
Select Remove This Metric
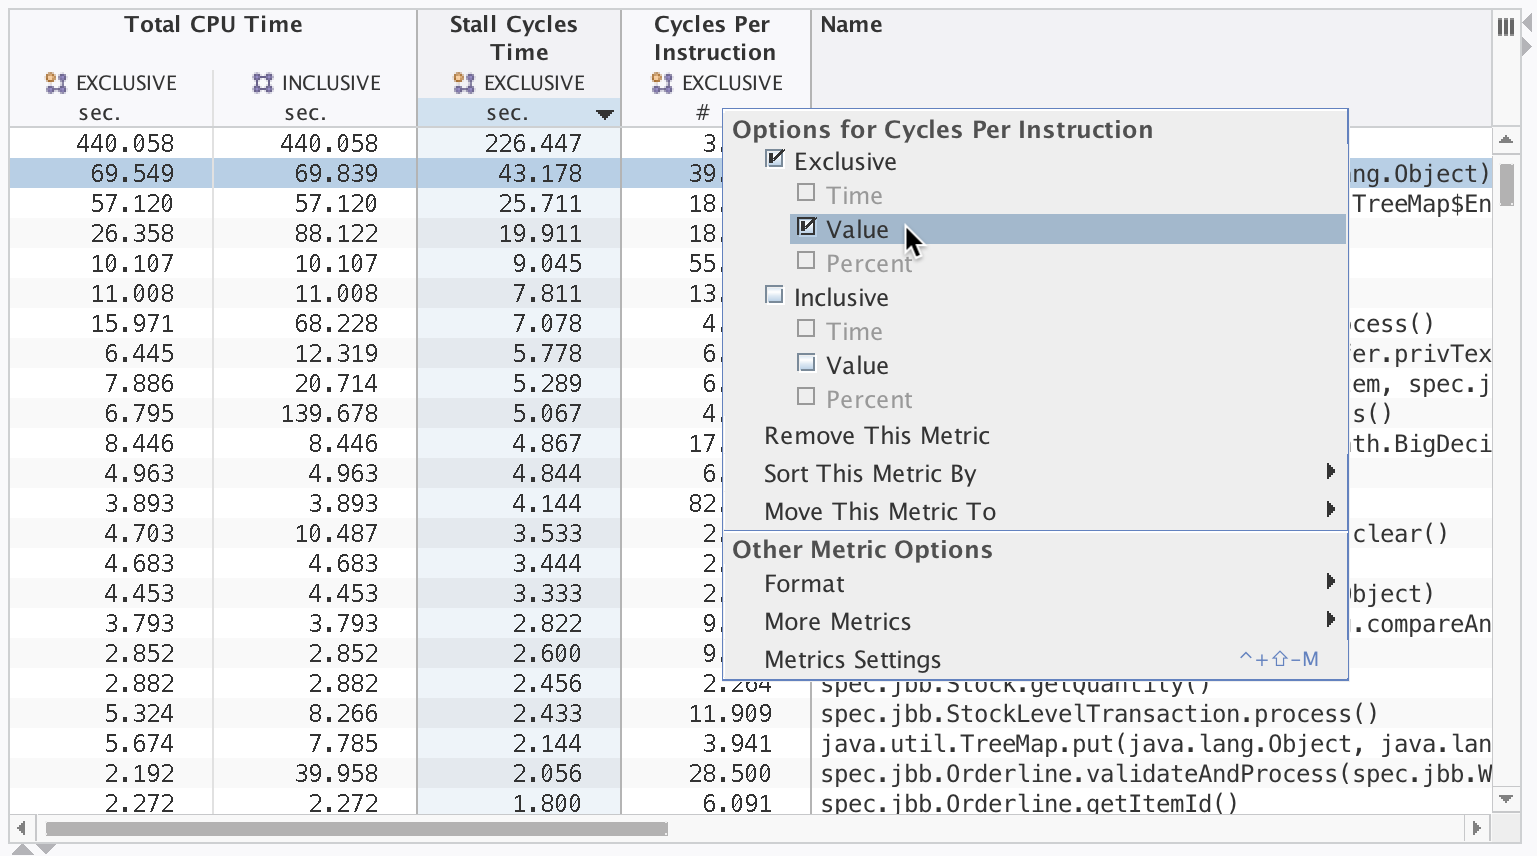[x=876, y=435]
